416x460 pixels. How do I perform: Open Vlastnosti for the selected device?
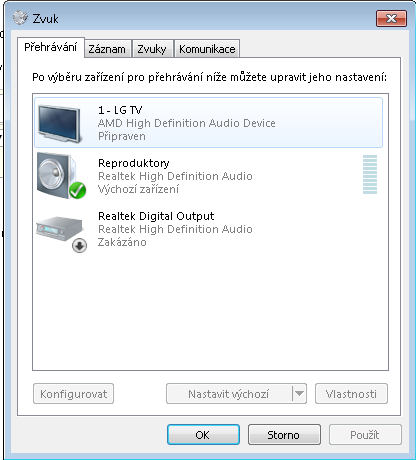point(351,394)
